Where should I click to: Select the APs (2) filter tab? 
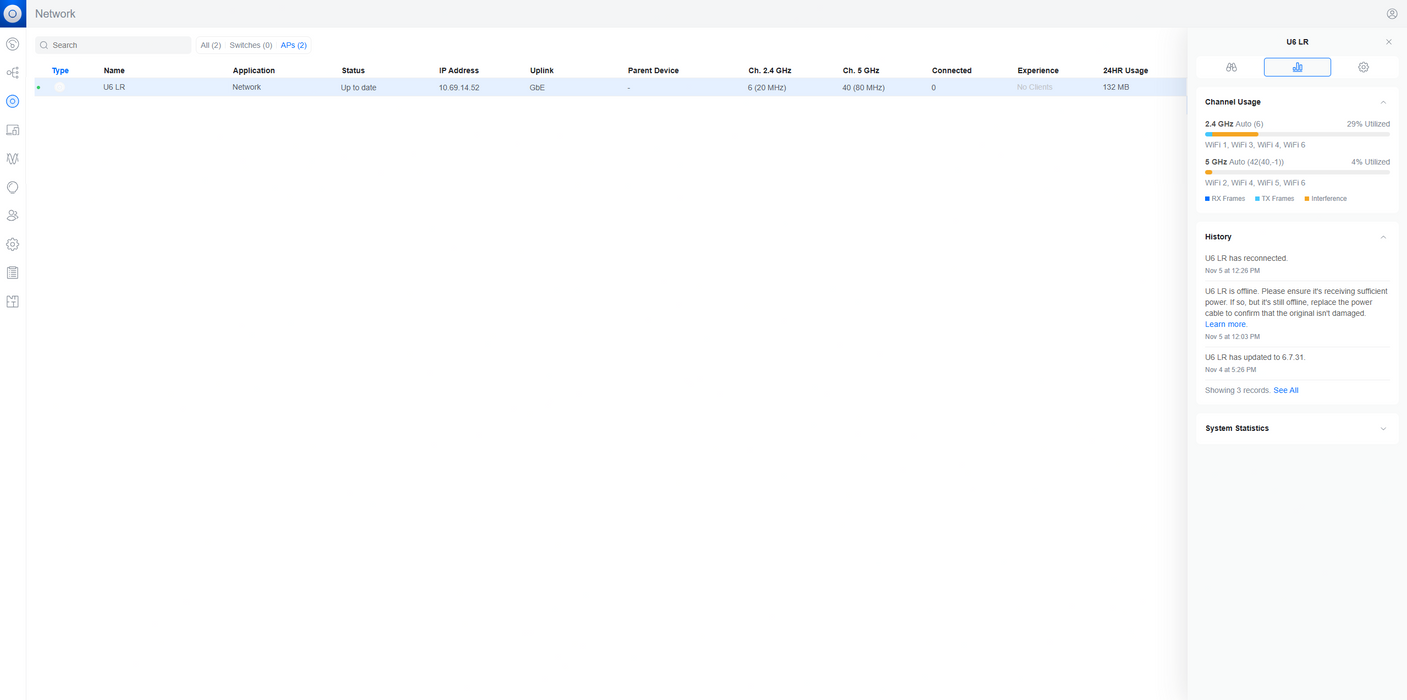point(293,45)
